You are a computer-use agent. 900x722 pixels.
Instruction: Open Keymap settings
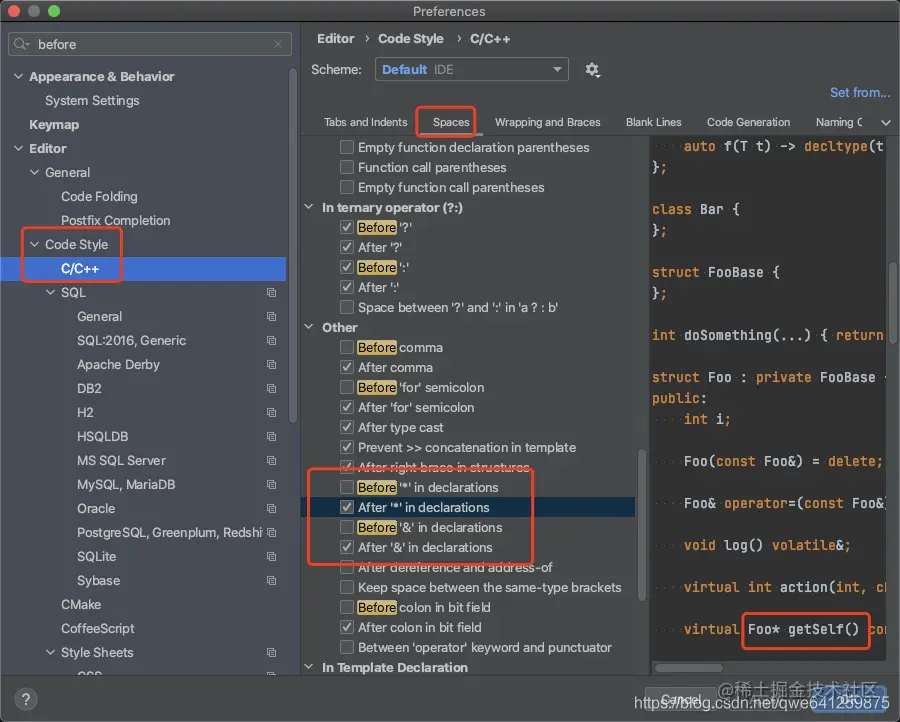pos(54,125)
